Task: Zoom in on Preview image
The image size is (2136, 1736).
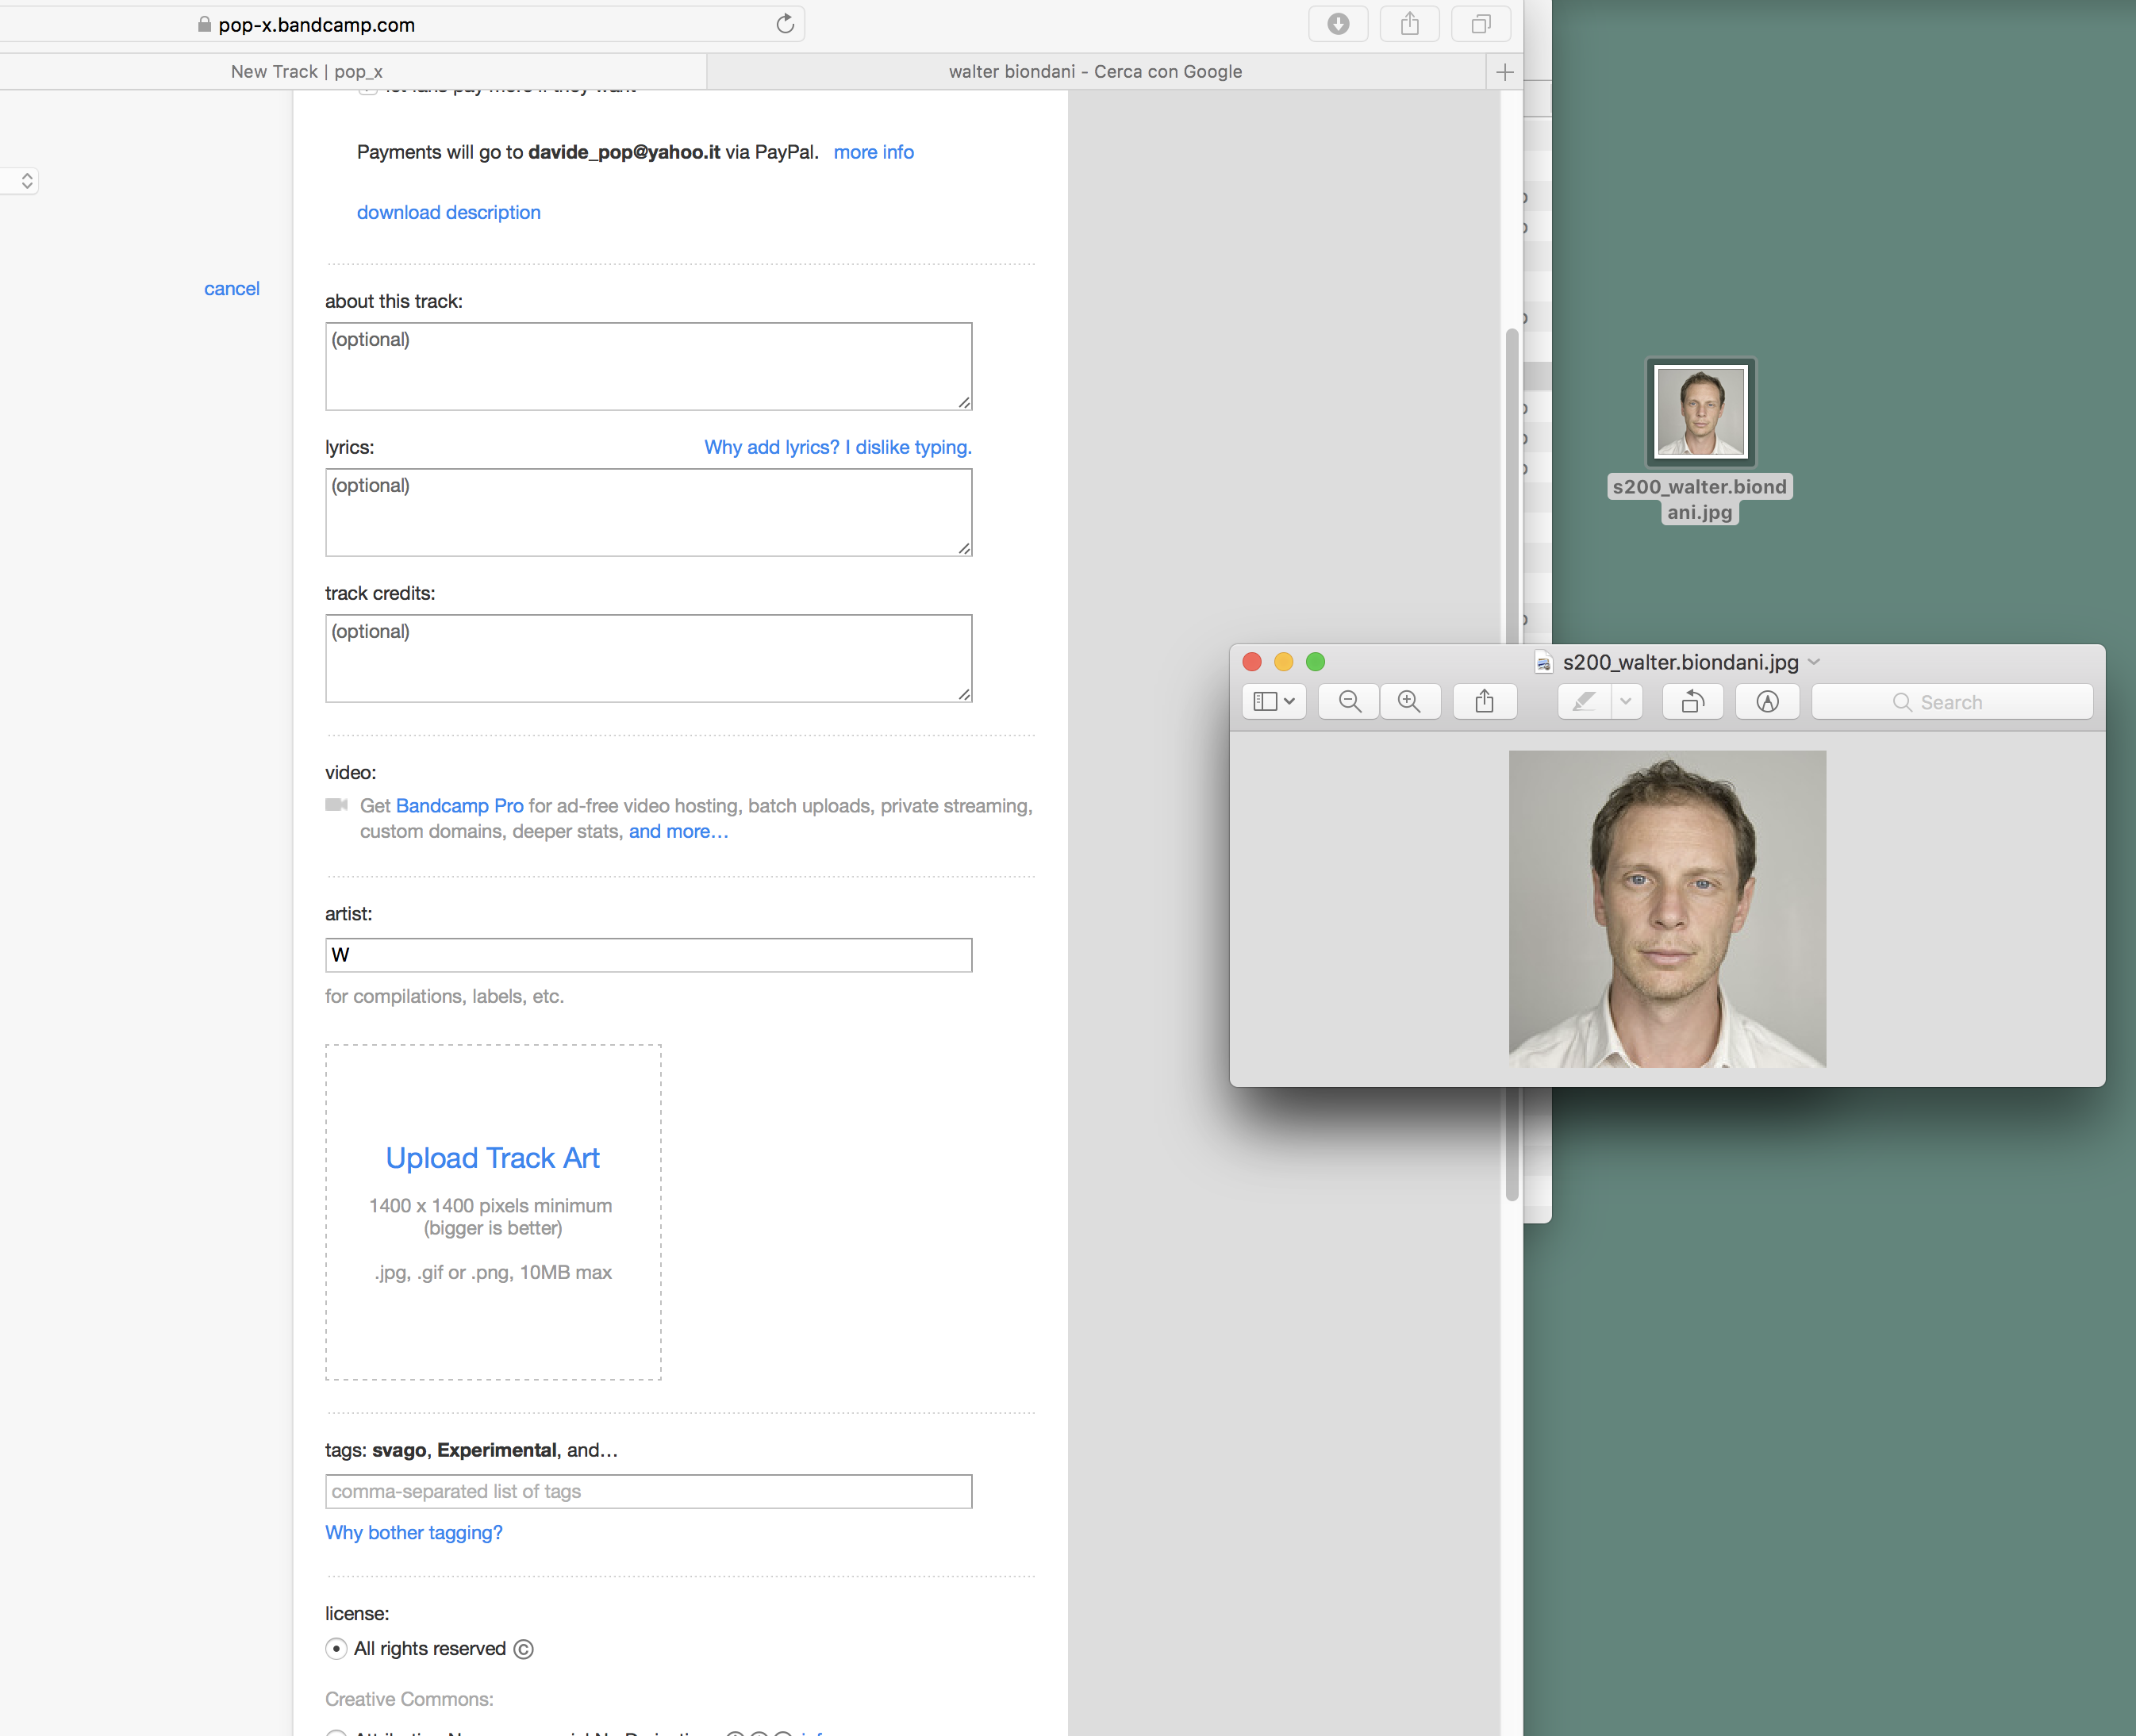Action: [1409, 702]
